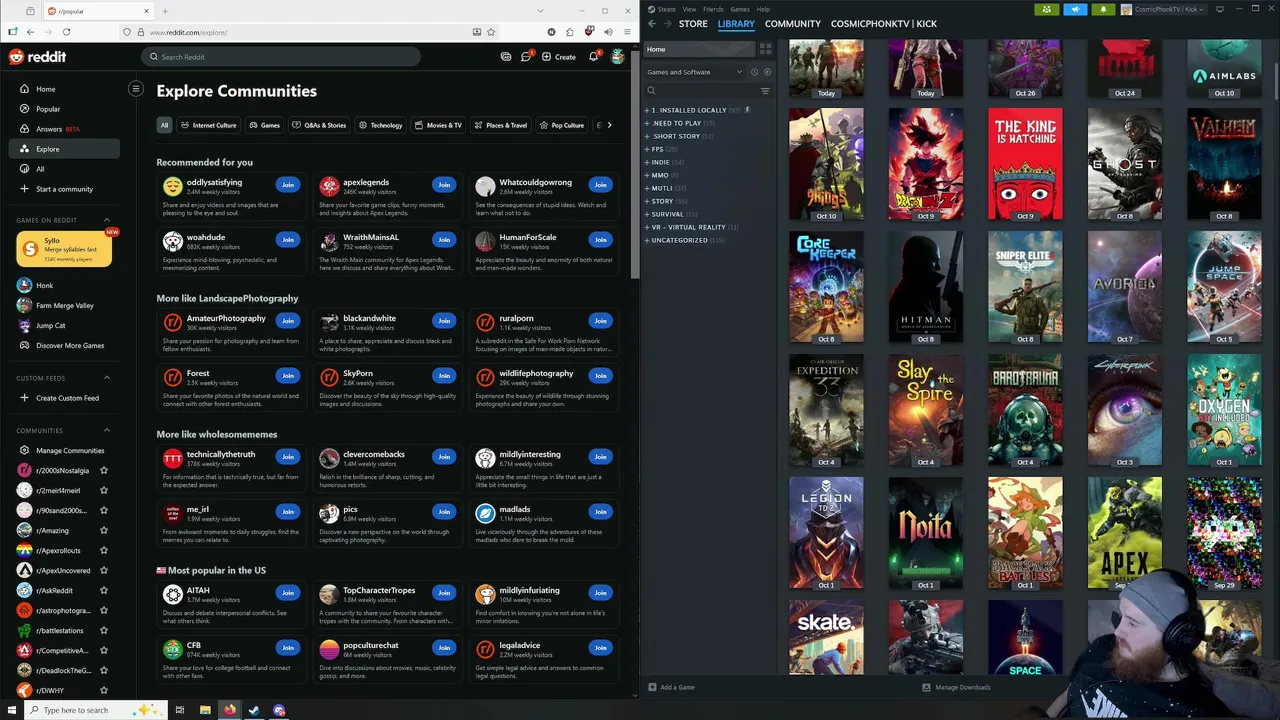
Task: Open Steam Community tab
Action: click(x=793, y=24)
